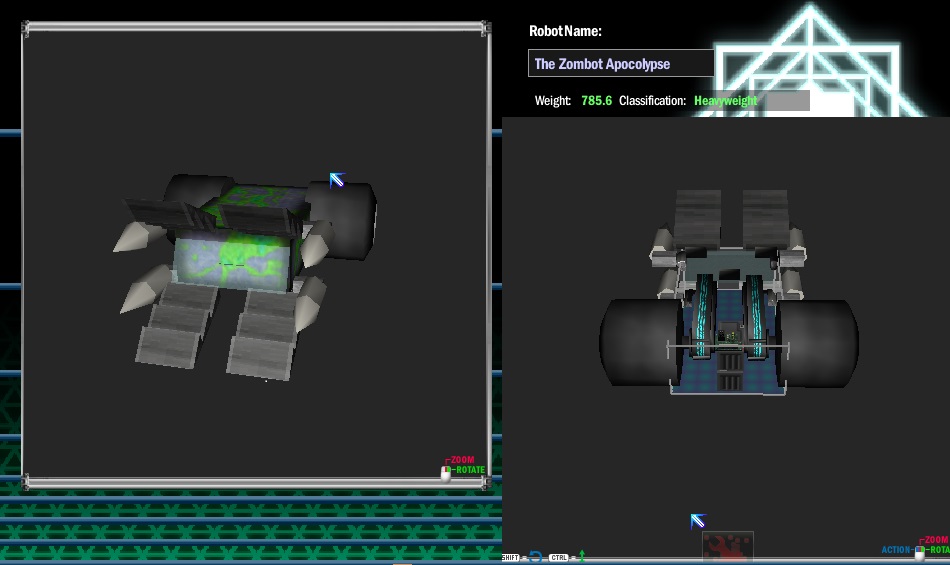Click the blue ACTION hint label
The image size is (950, 565).
click(896, 550)
